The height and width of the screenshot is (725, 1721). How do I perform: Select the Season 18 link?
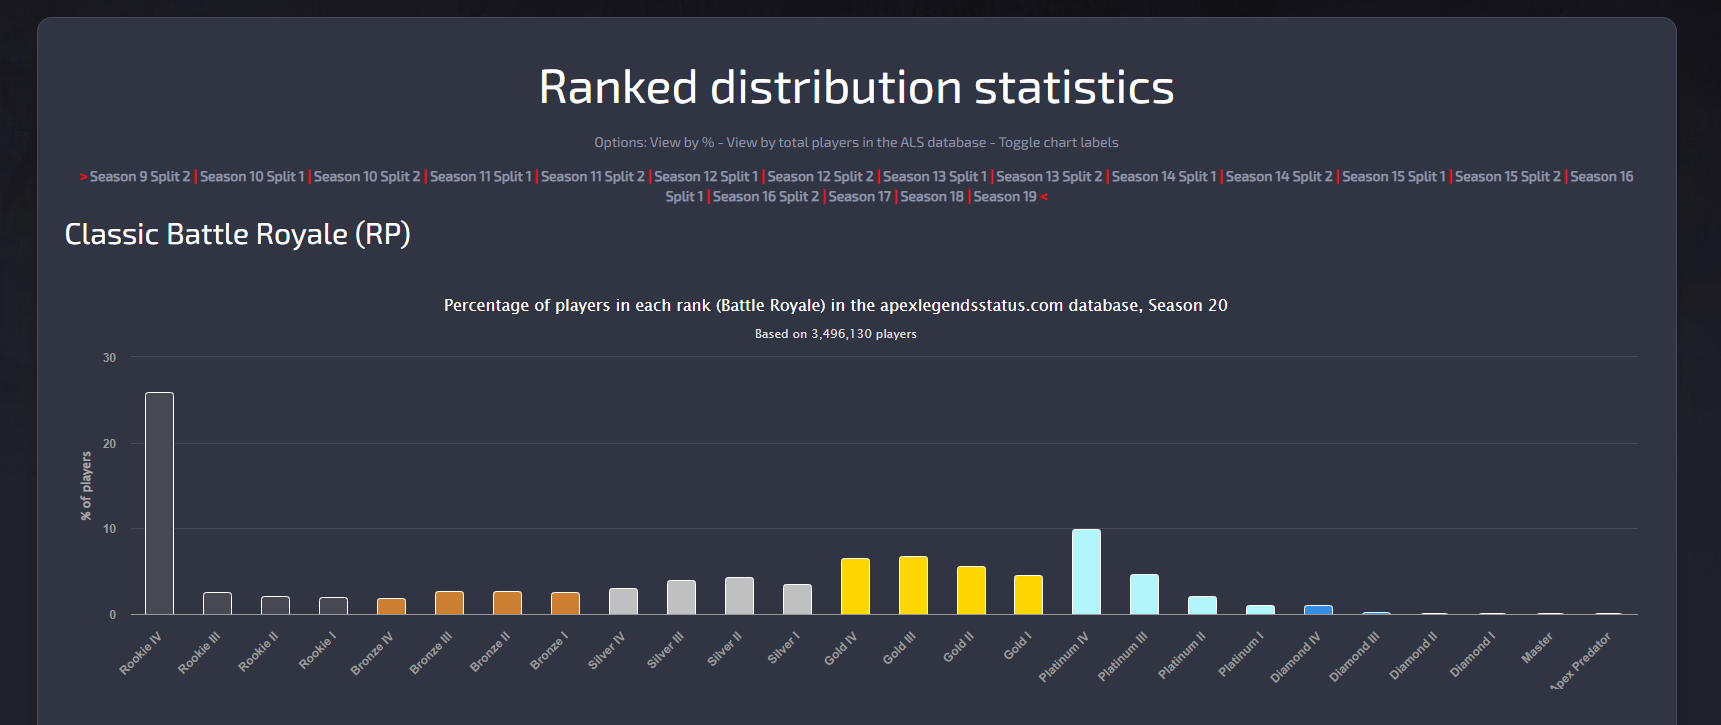[931, 197]
